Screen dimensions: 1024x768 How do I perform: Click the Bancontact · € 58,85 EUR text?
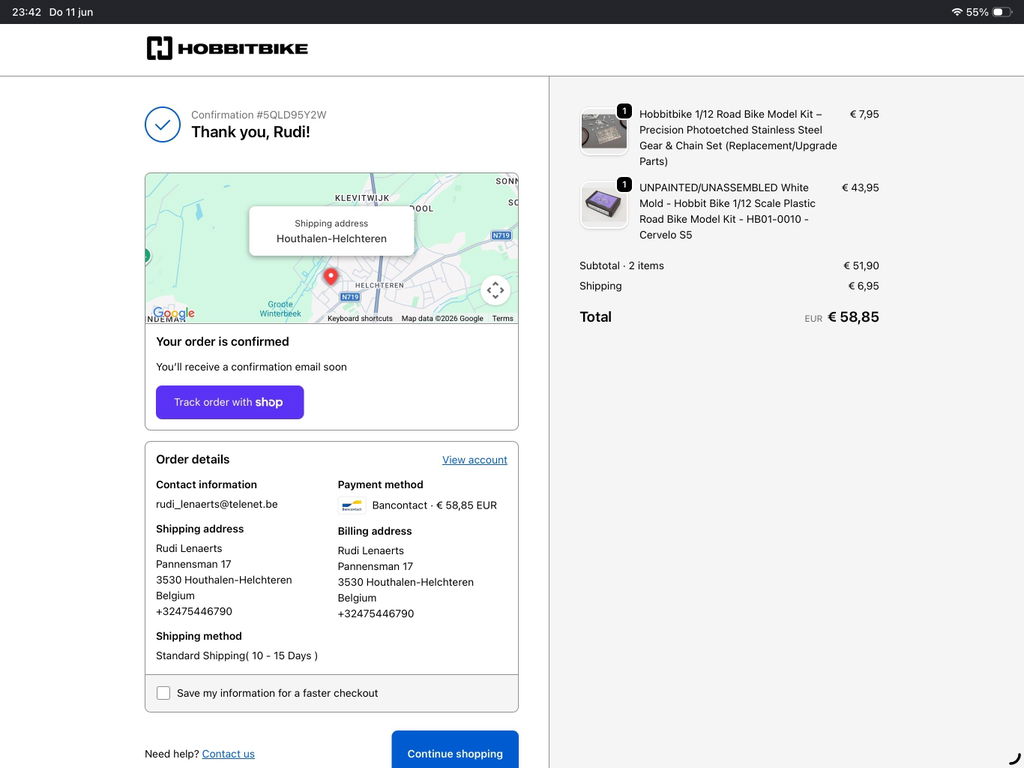pos(434,505)
